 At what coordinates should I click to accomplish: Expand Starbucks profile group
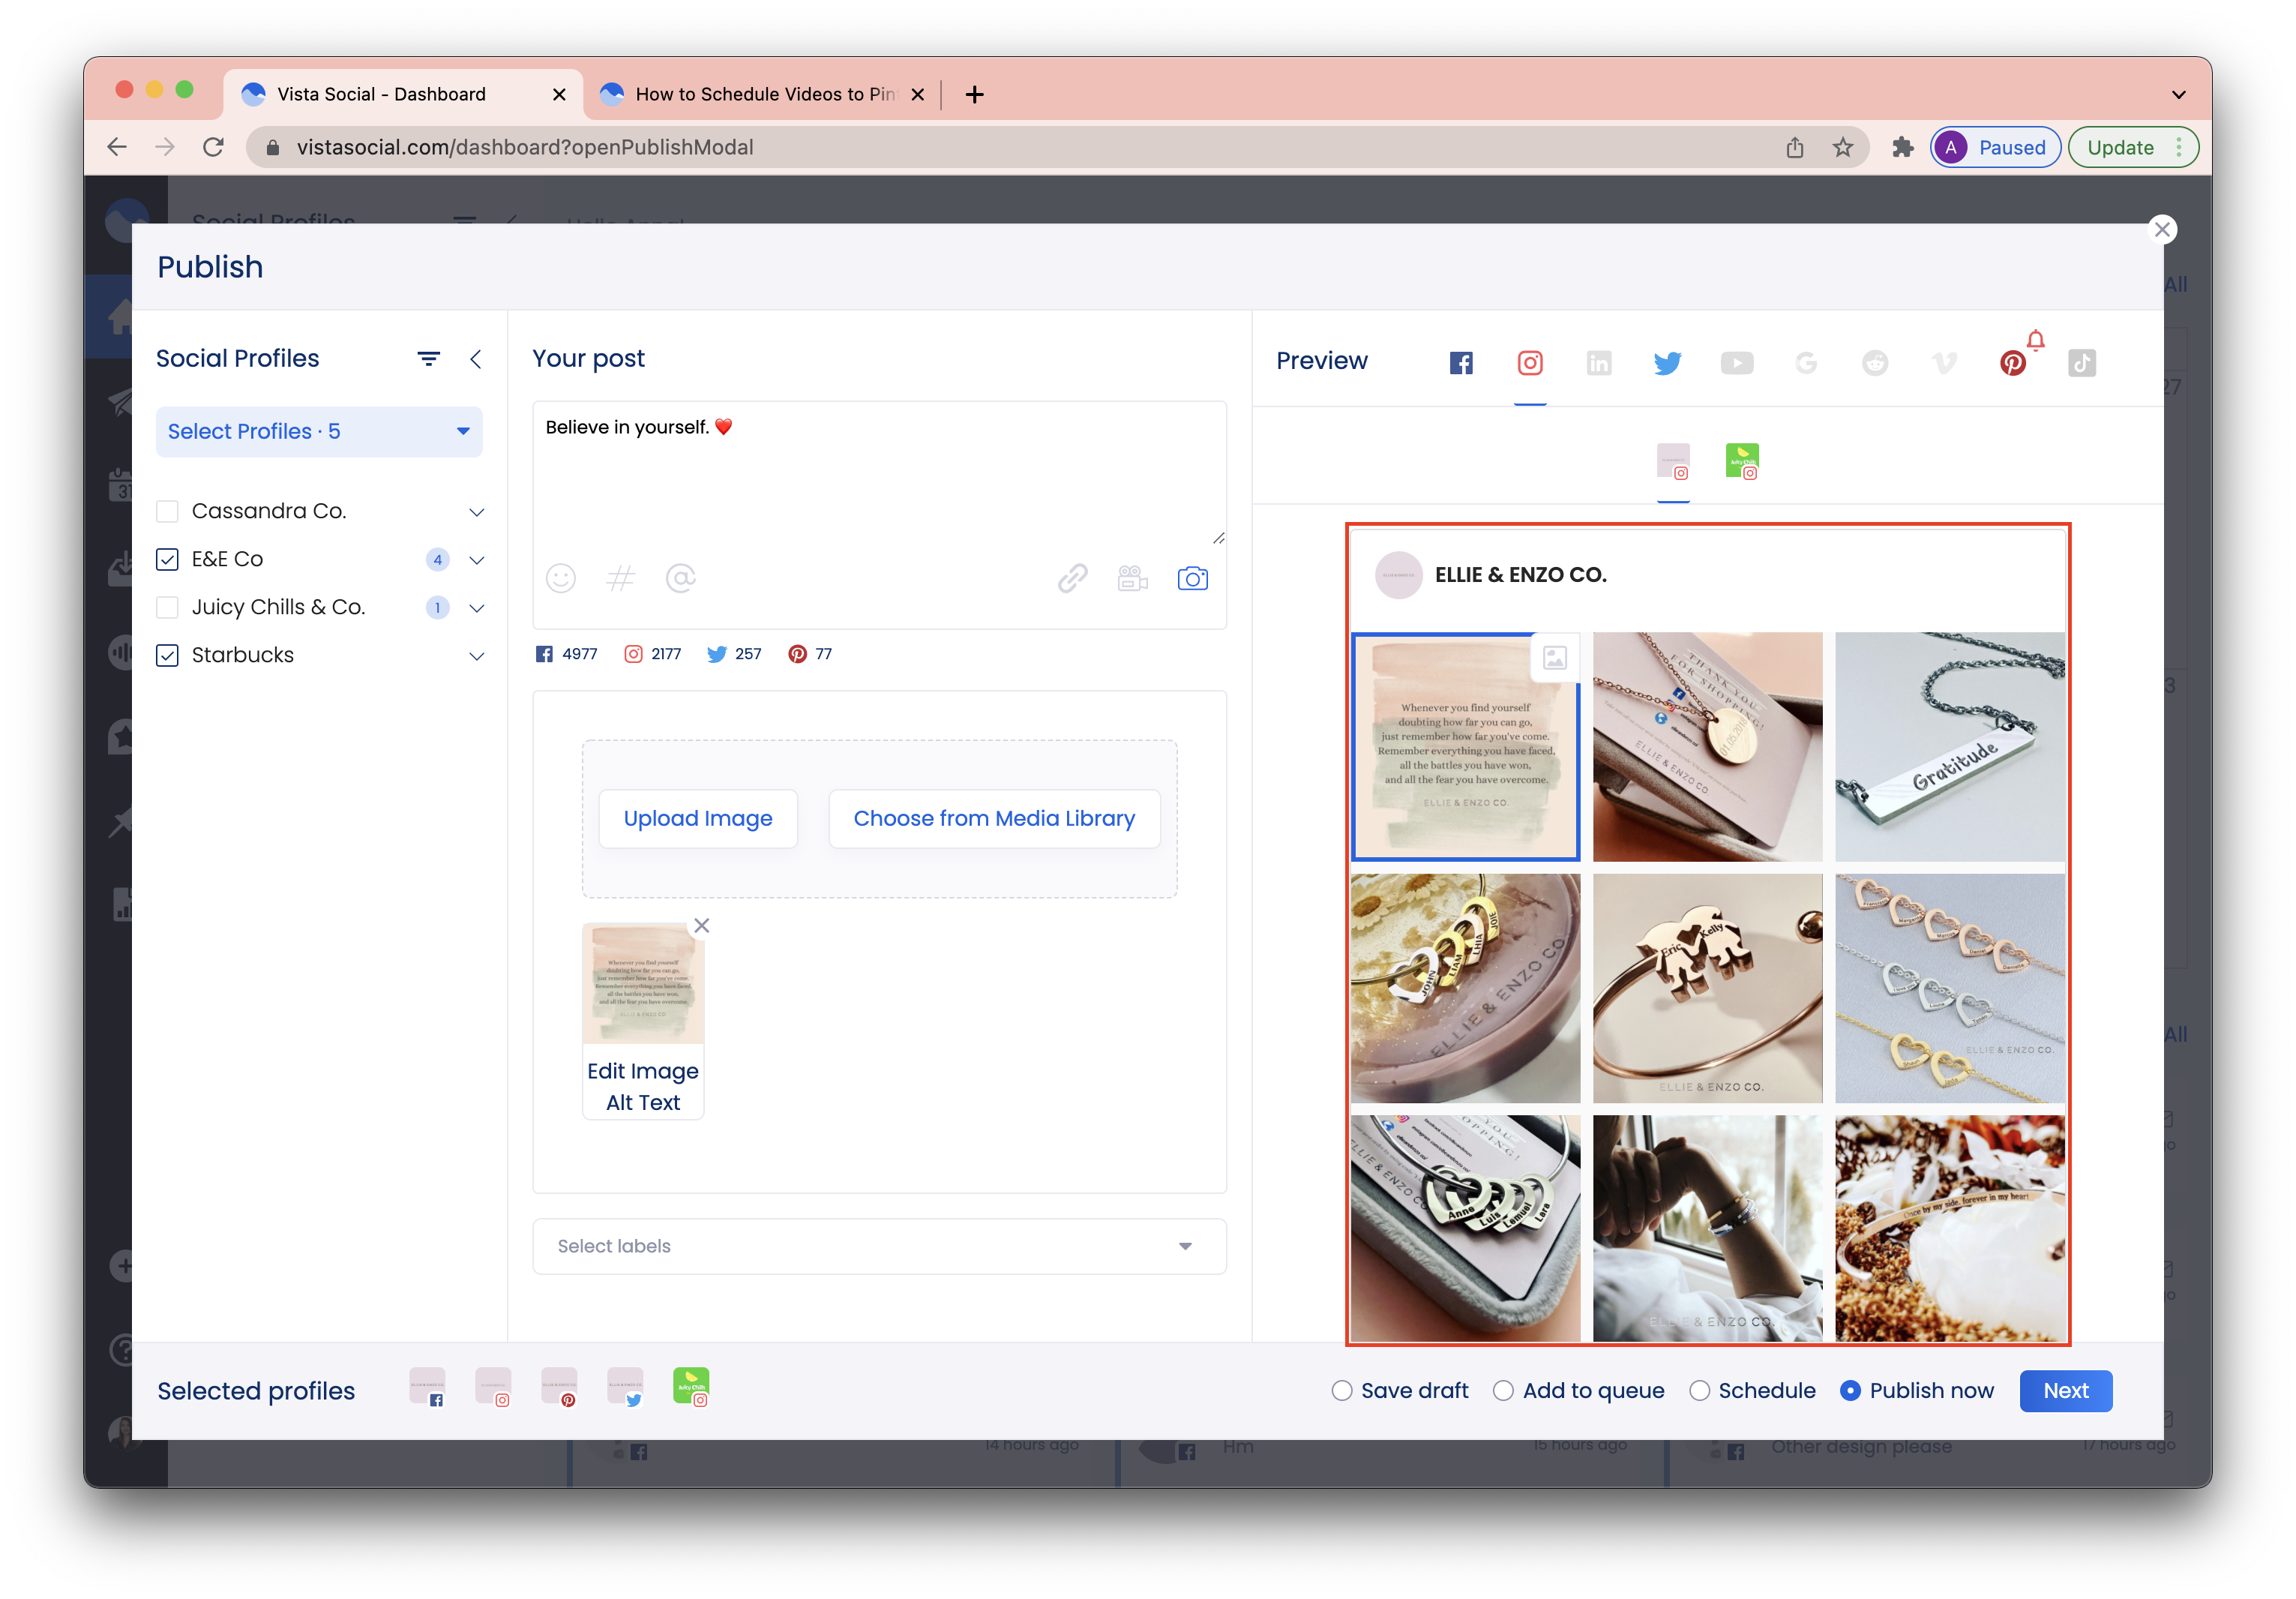coord(477,656)
